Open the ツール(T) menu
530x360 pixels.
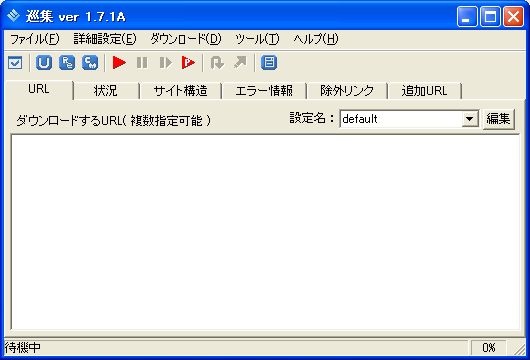point(257,39)
